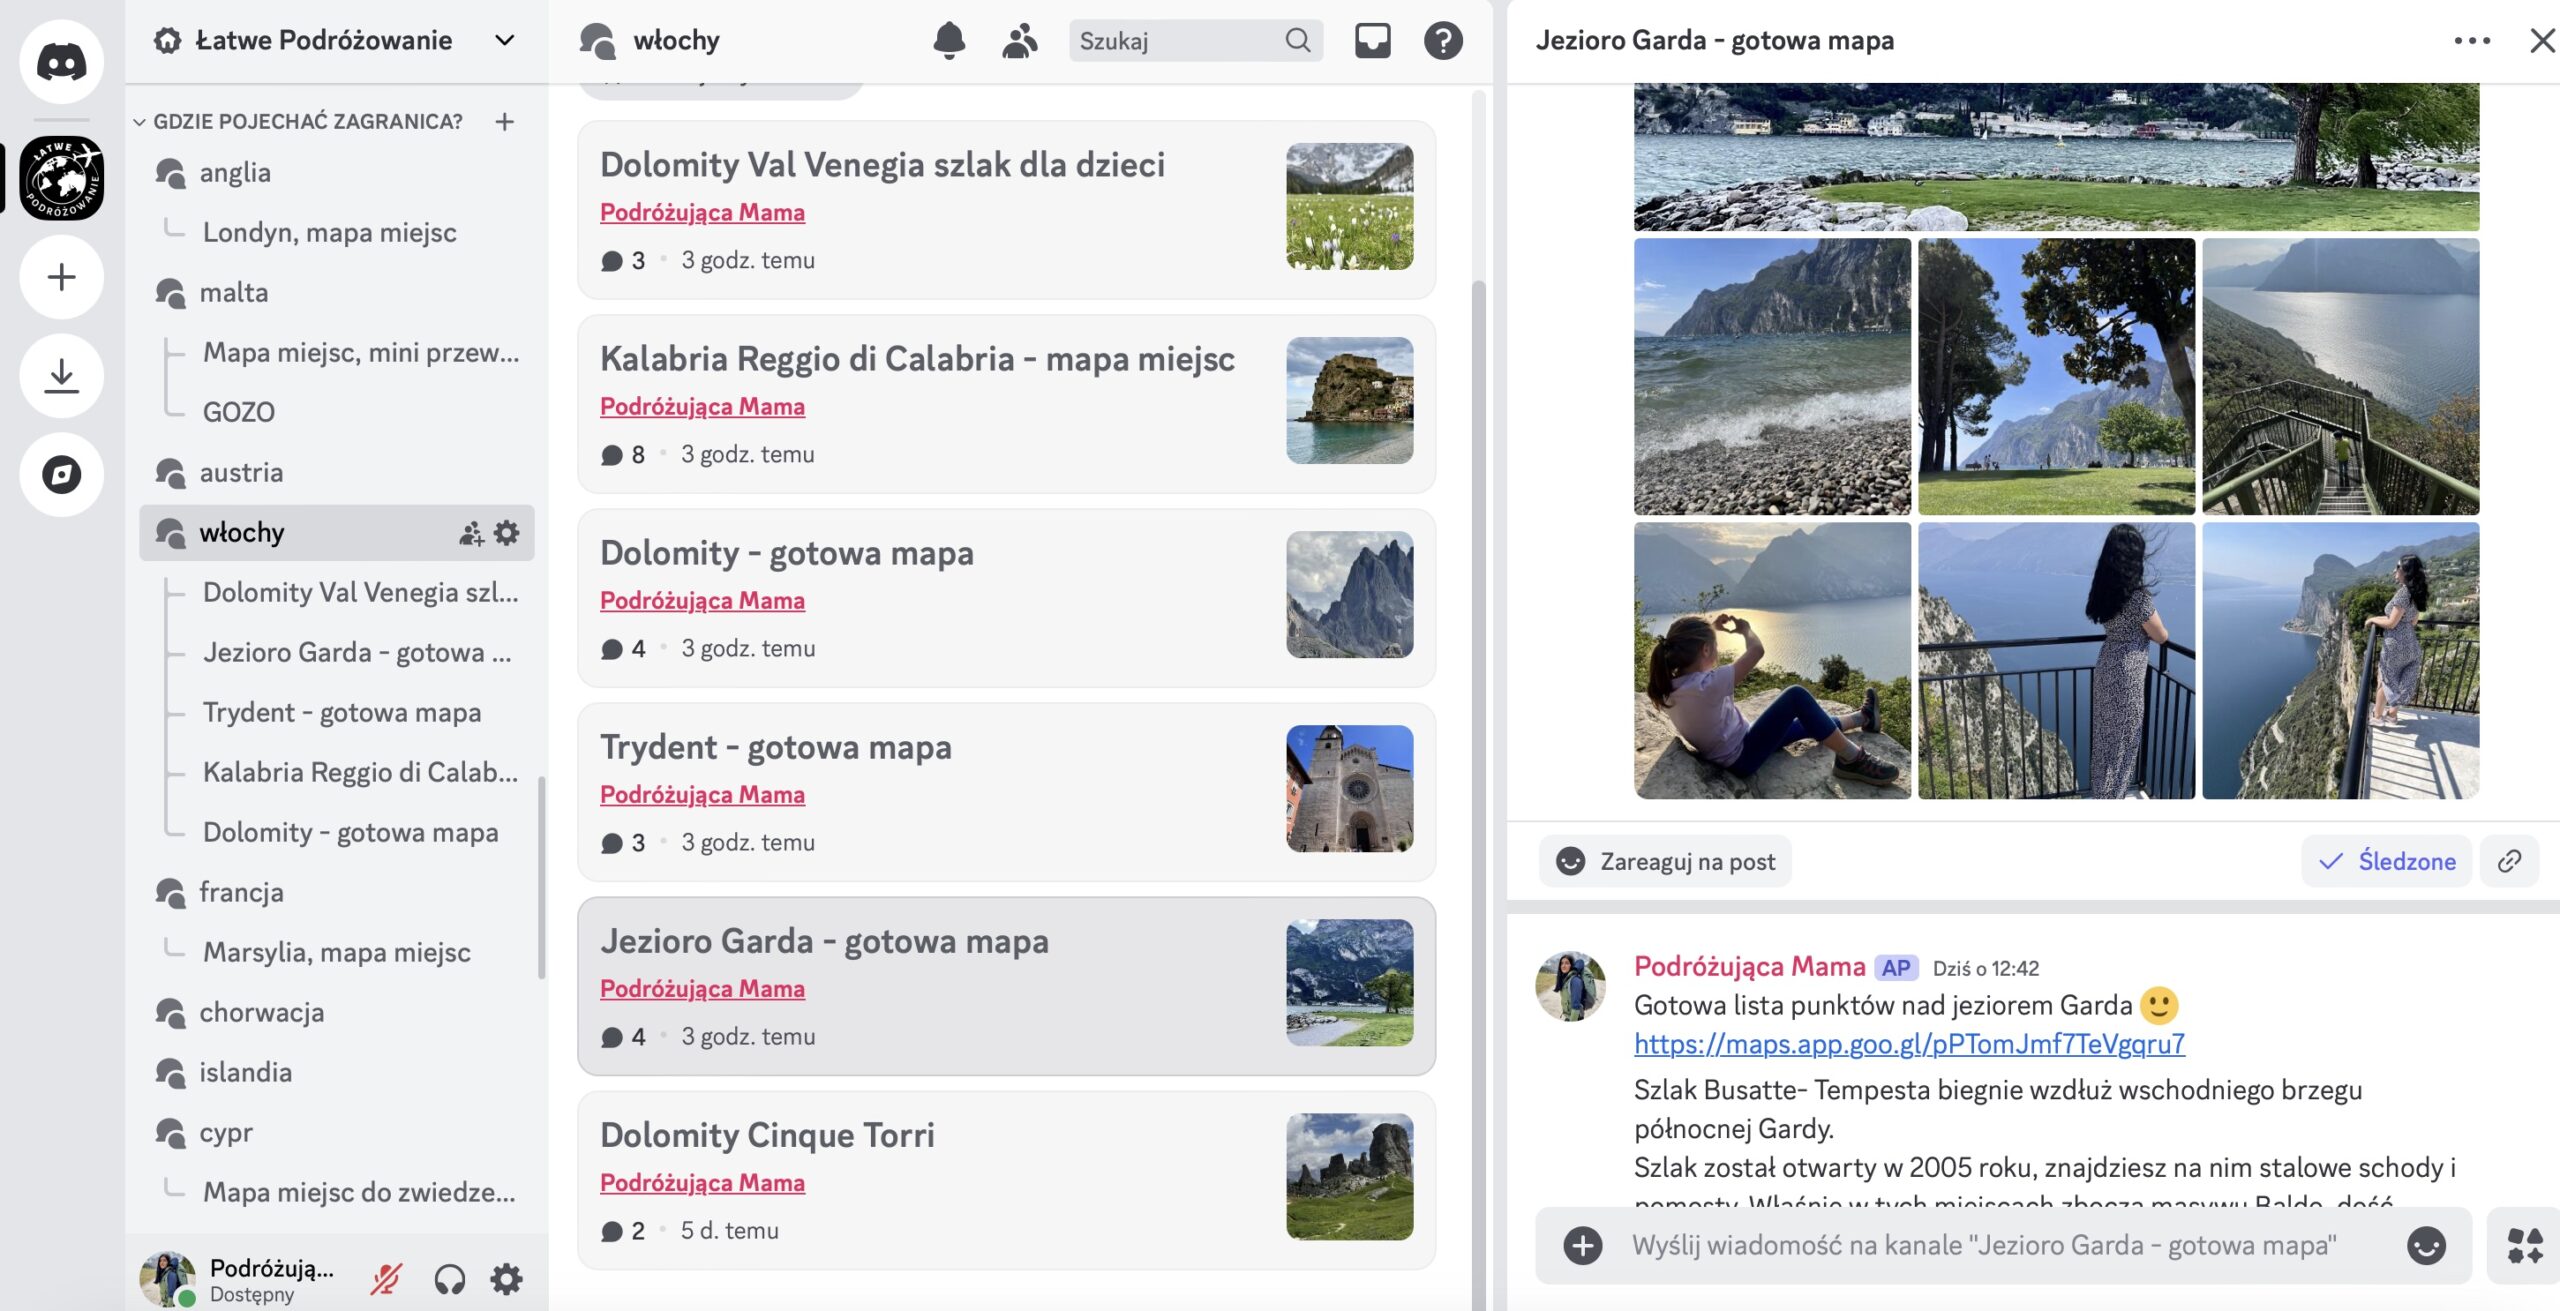Unmute the microphone

[386, 1279]
